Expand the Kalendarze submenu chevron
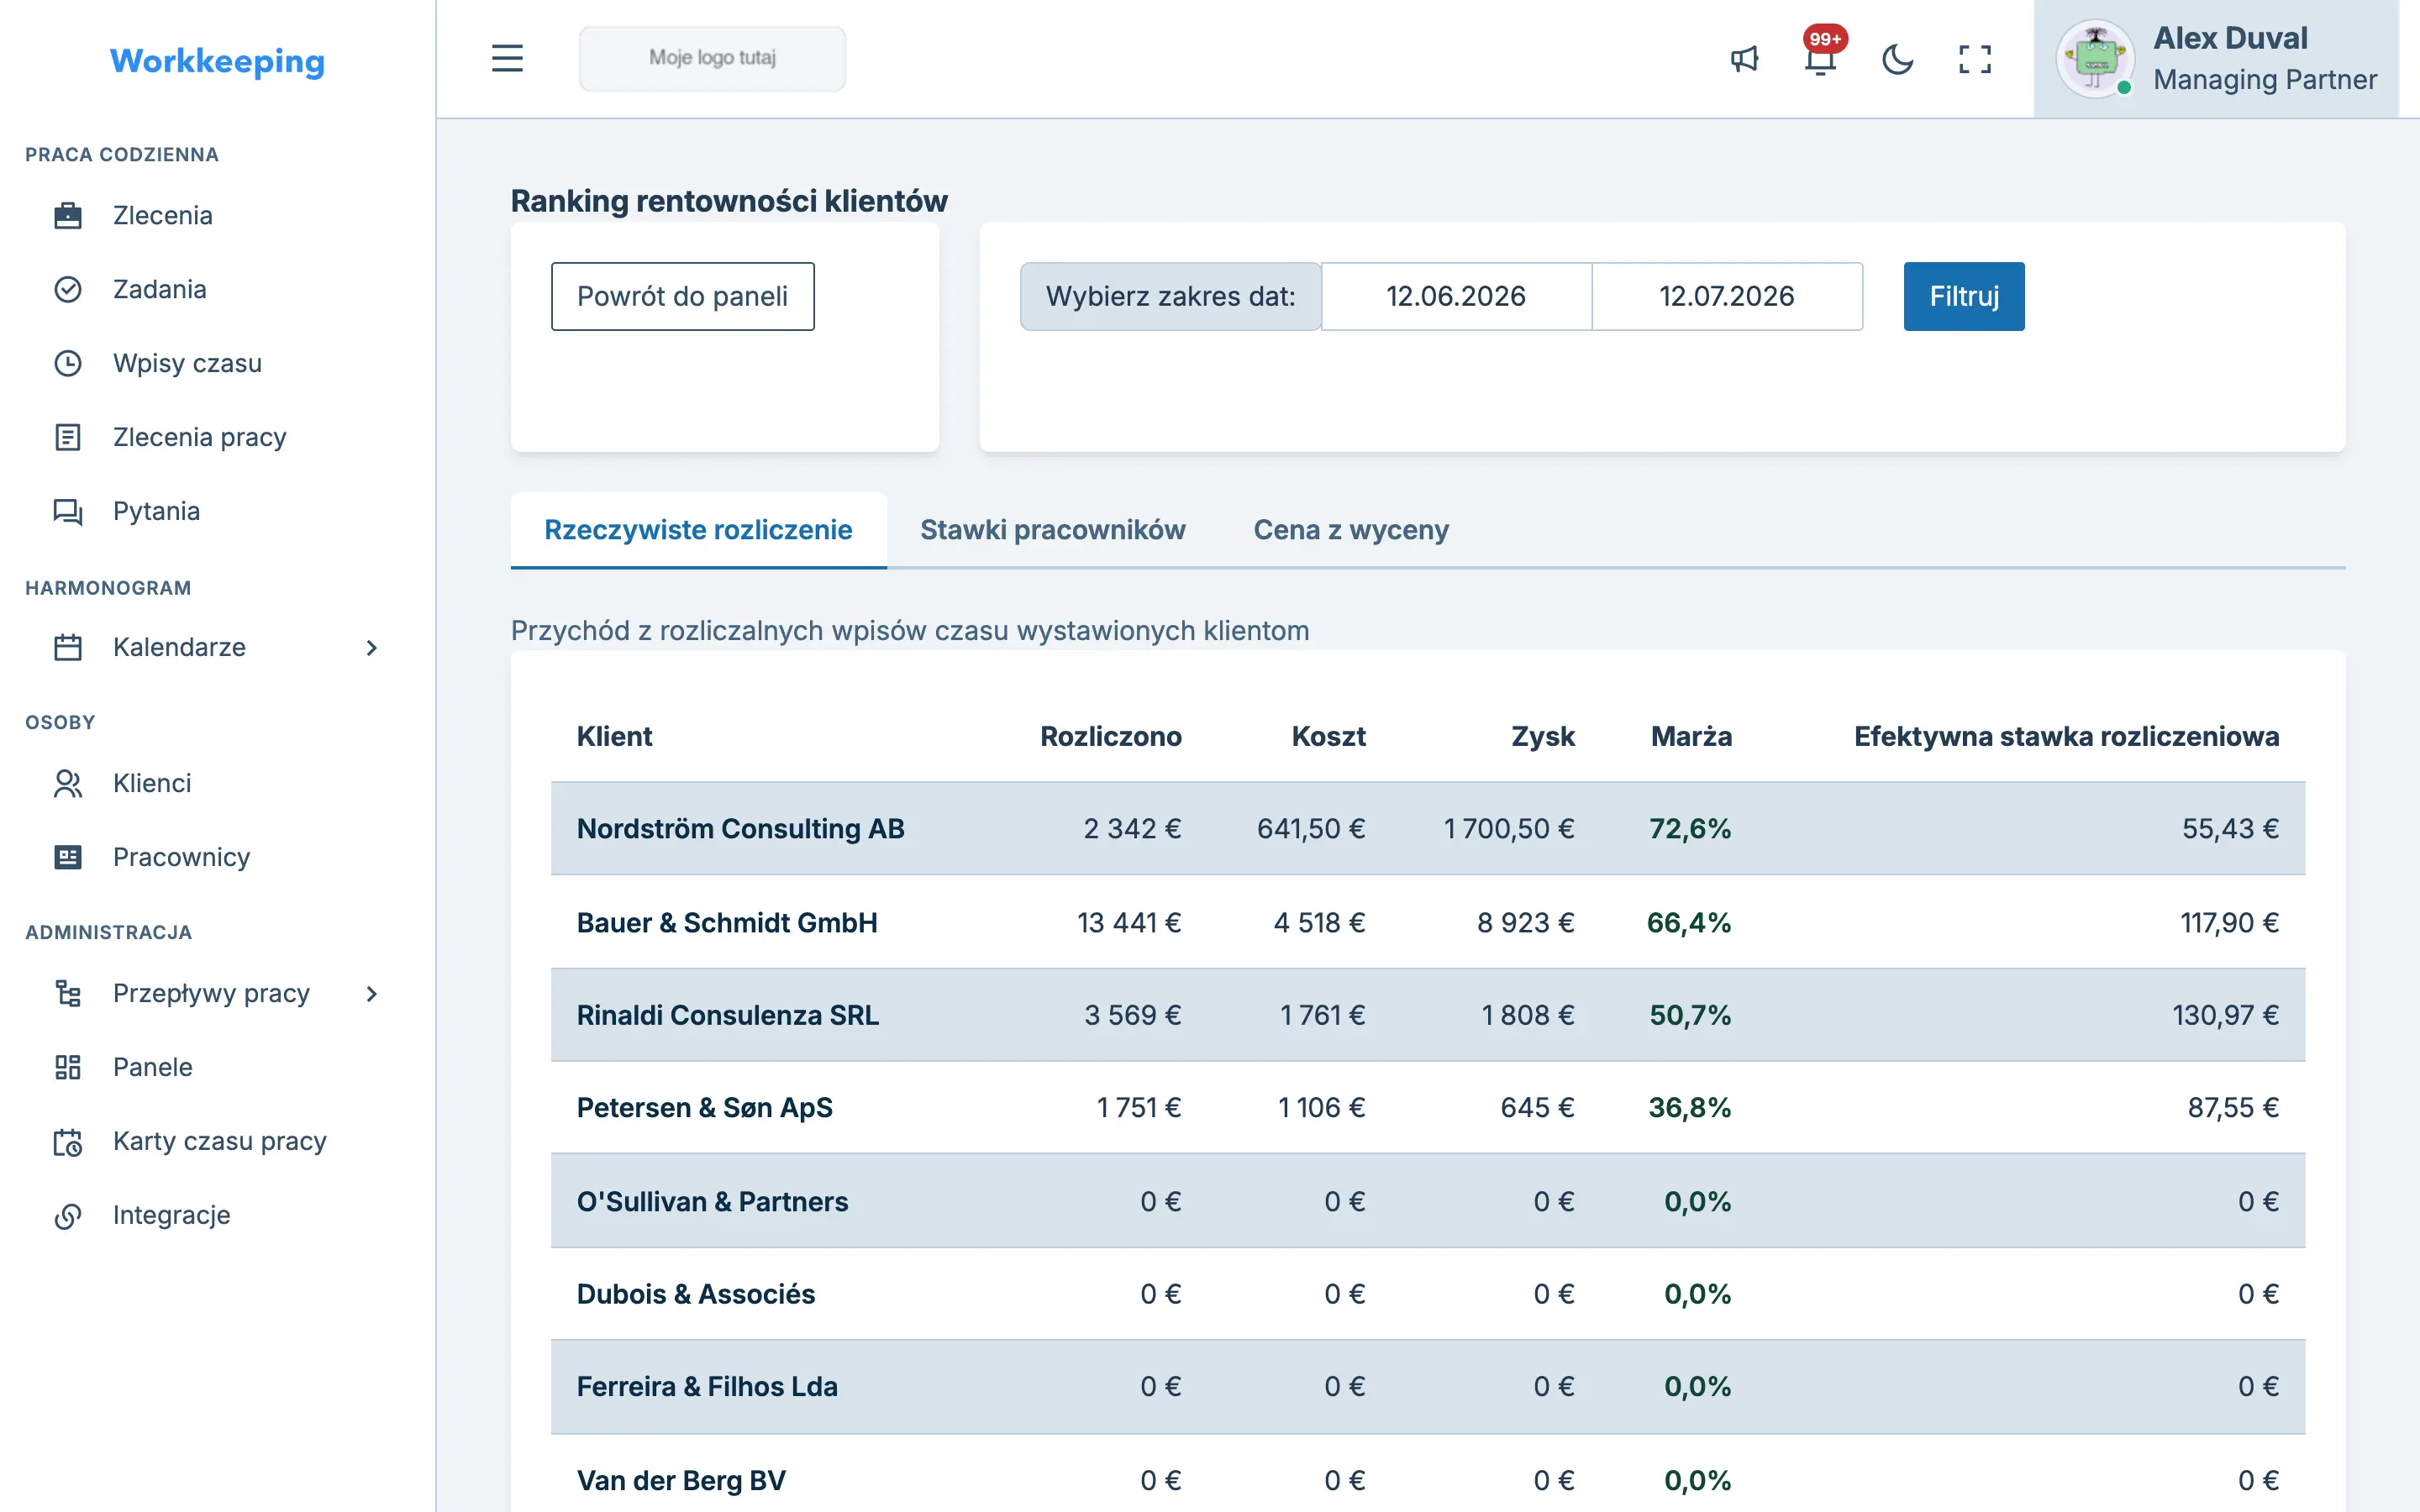The height and width of the screenshot is (1512, 2420). [372, 647]
